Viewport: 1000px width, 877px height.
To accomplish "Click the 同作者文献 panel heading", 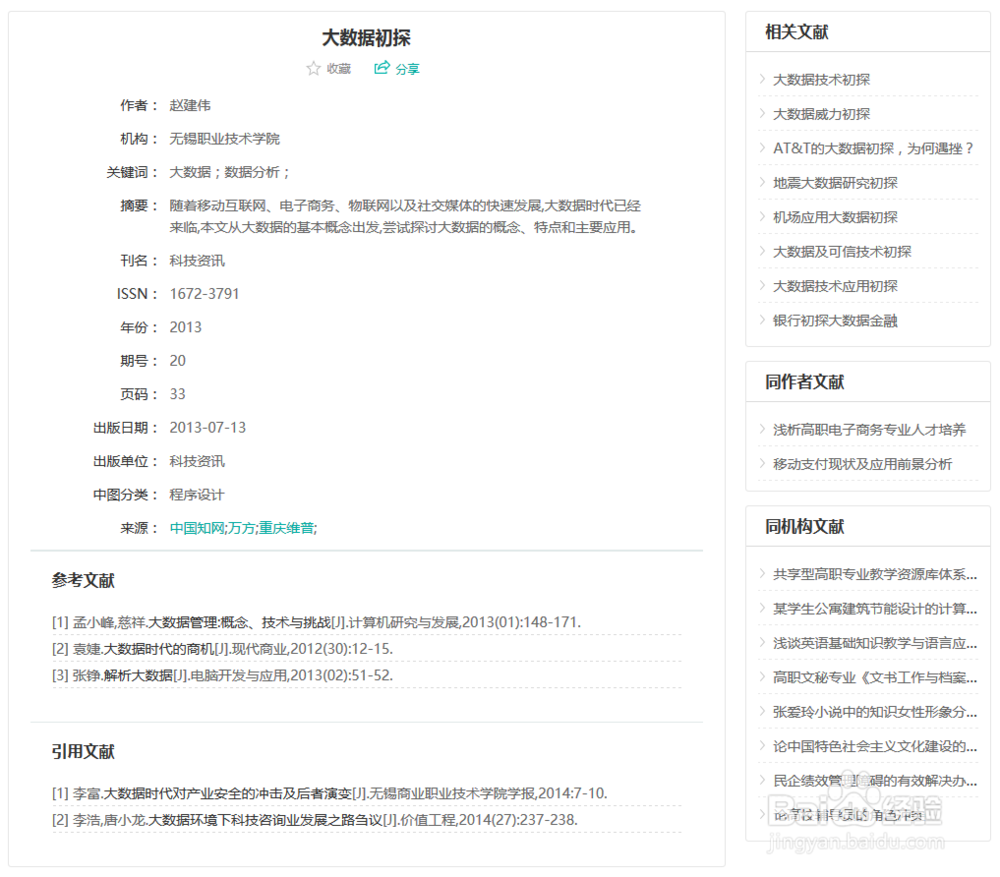I will pos(805,382).
